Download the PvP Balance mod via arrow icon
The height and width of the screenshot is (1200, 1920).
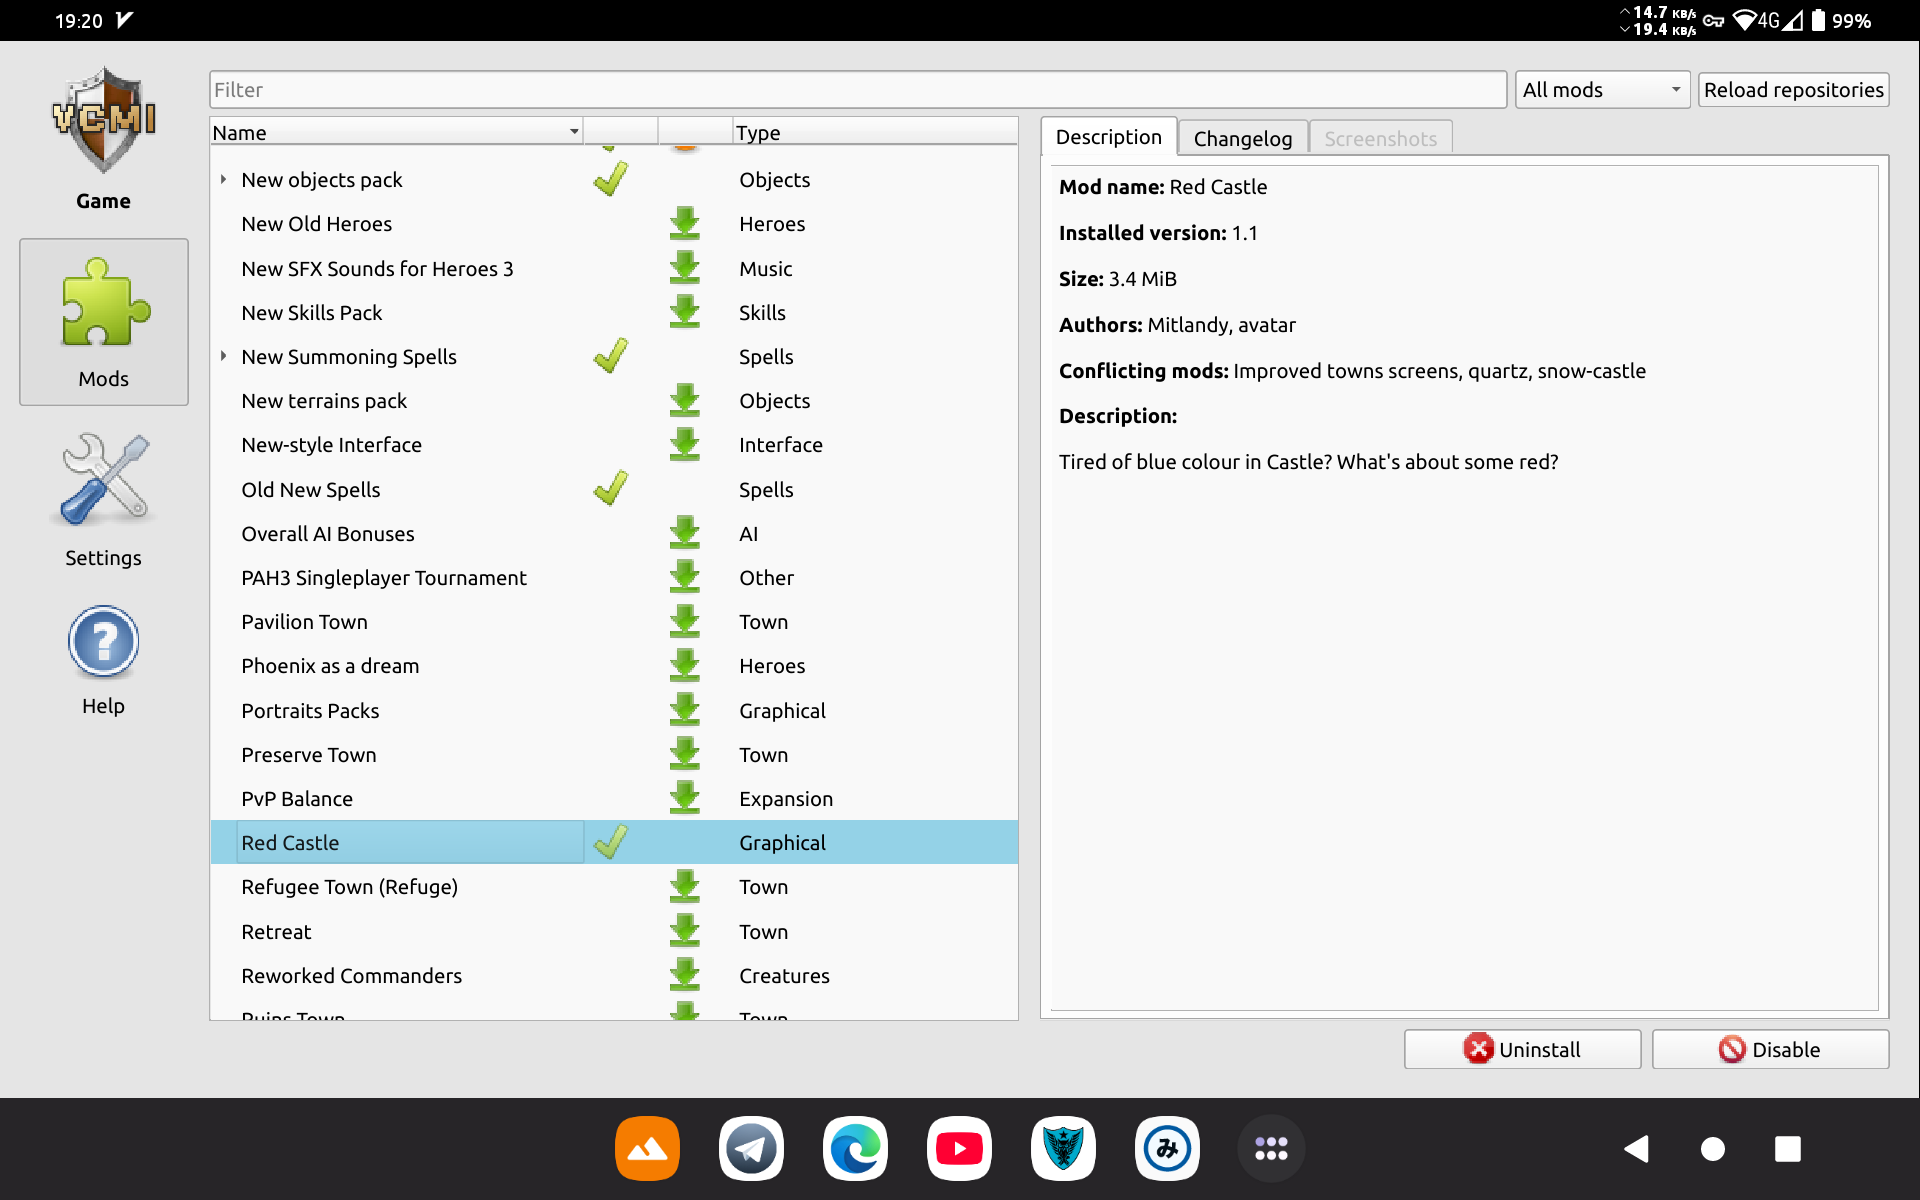point(684,798)
